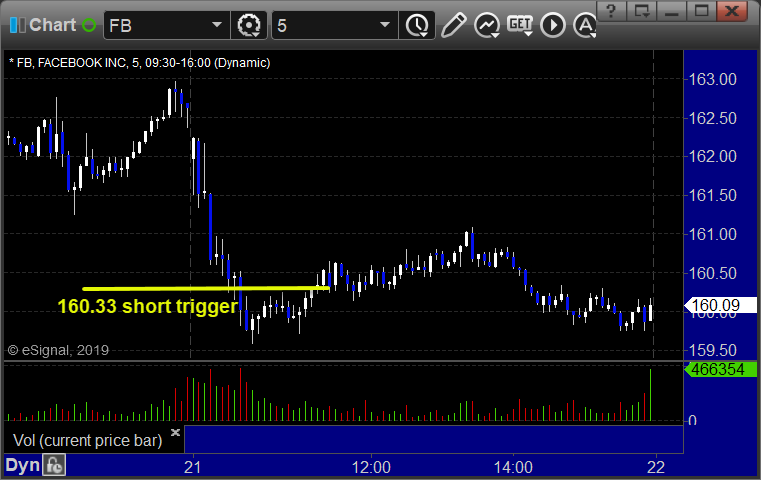This screenshot has height=480, width=761.
Task: Click the 466354 volume value marker
Action: [x=720, y=369]
